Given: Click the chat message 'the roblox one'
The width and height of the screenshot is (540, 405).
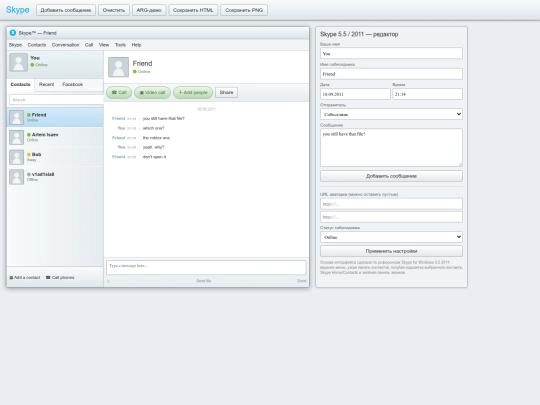Looking at the screenshot, I should point(156,138).
